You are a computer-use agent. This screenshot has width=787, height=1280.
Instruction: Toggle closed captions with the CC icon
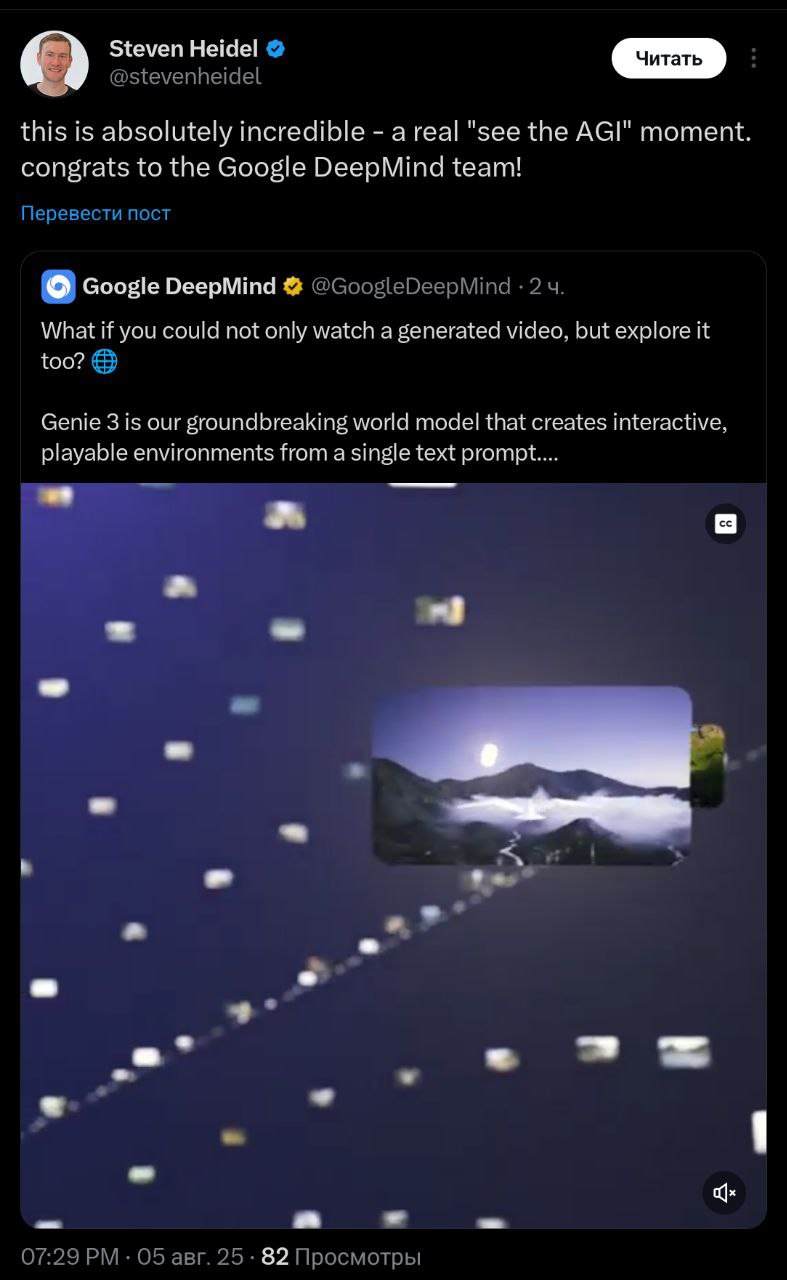point(725,523)
